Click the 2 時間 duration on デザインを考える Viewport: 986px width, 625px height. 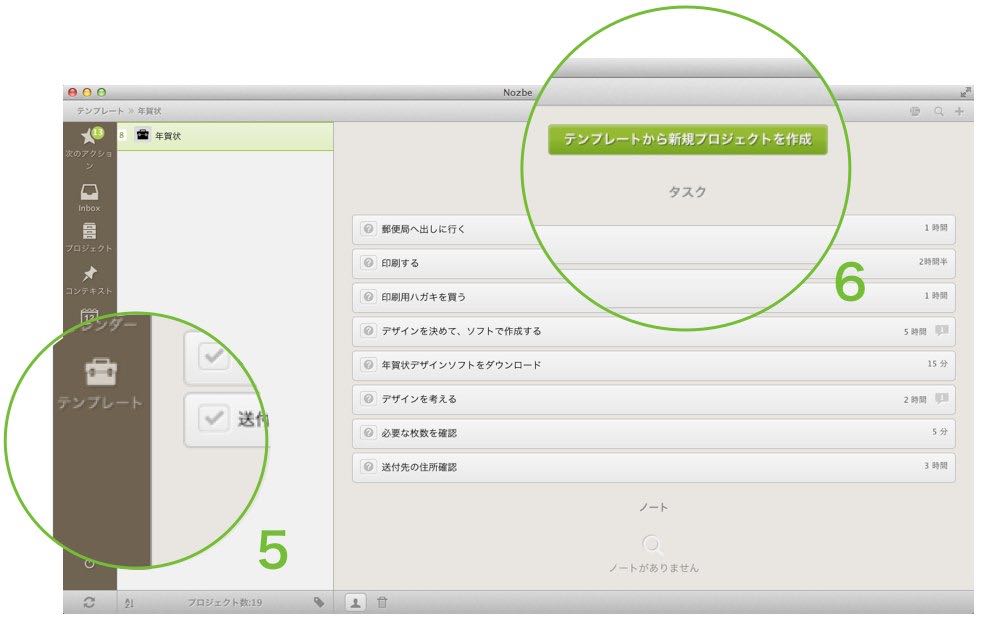pyautogui.click(x=916, y=399)
